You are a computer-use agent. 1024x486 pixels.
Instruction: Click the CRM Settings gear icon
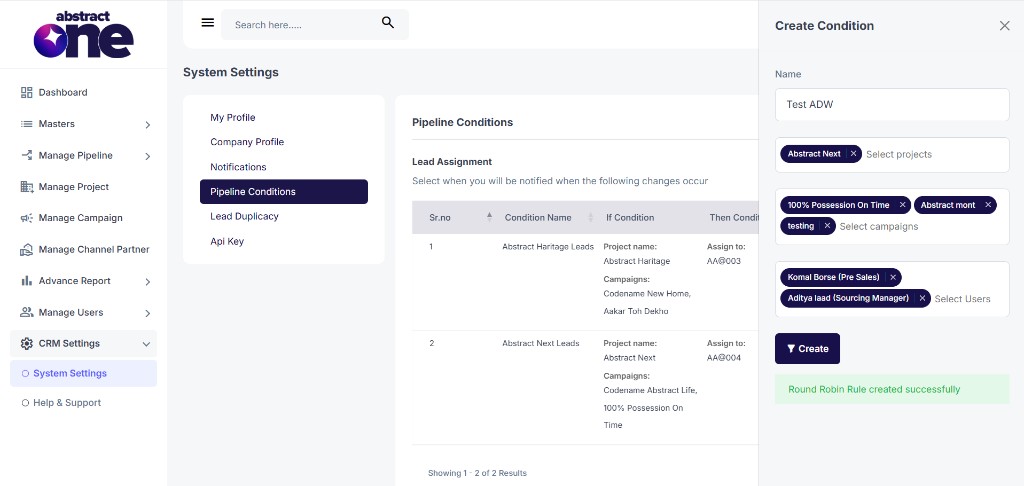coord(27,344)
